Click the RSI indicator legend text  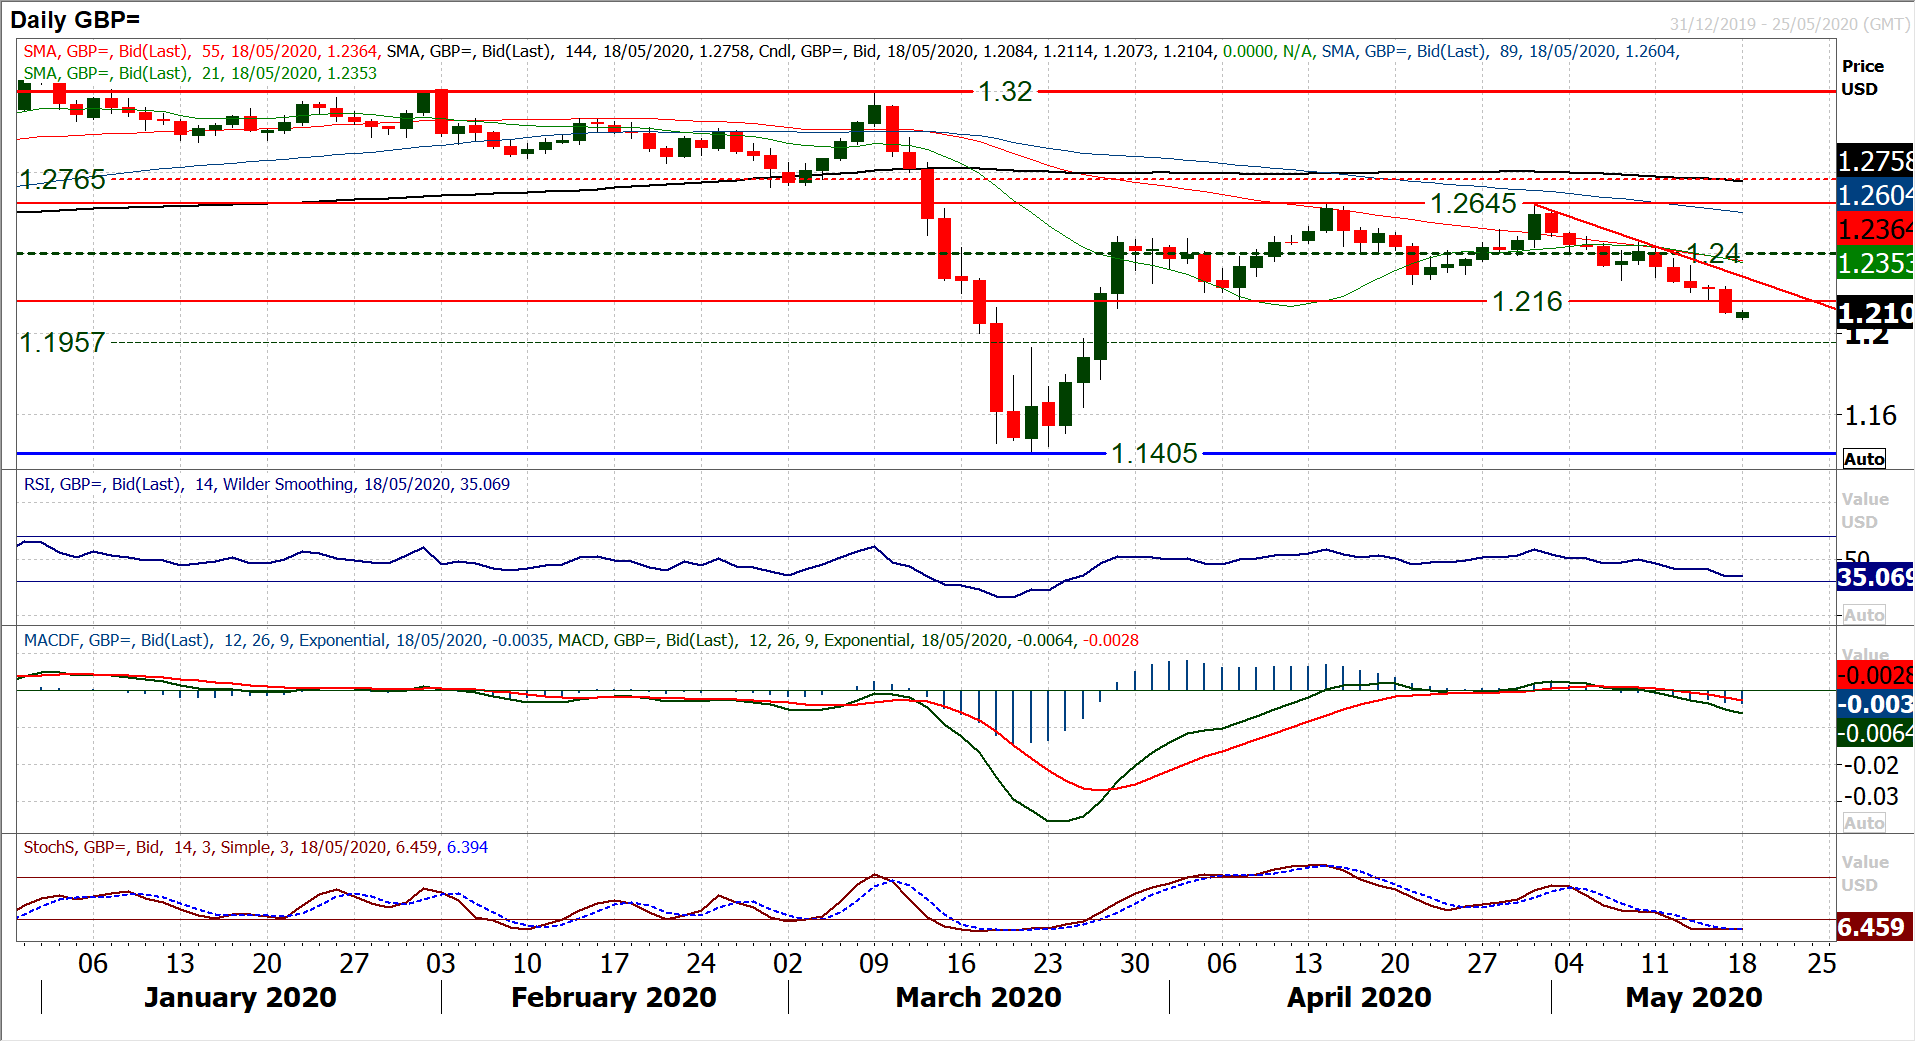(x=266, y=485)
